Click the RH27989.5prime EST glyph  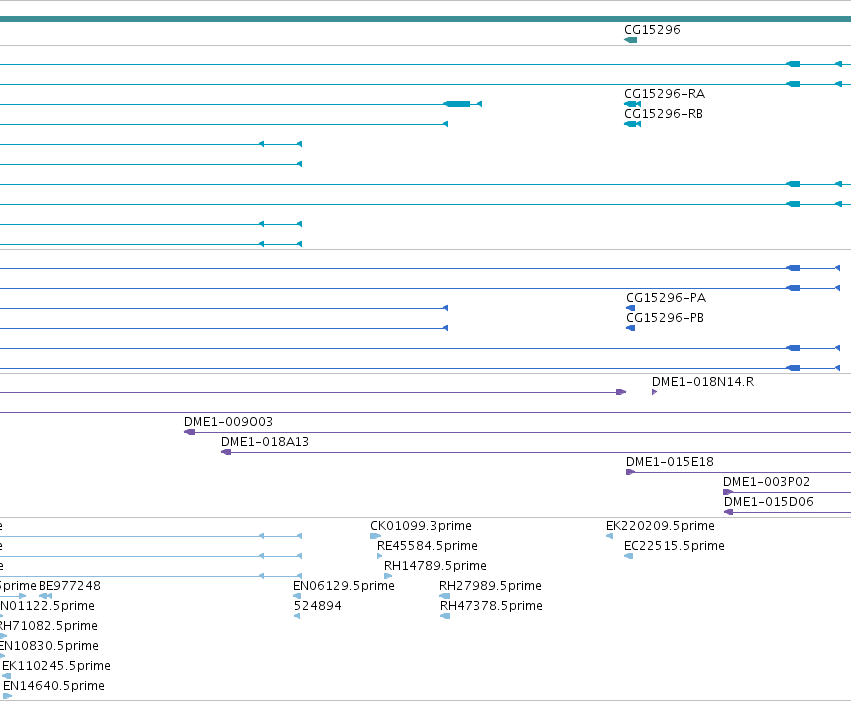444,597
